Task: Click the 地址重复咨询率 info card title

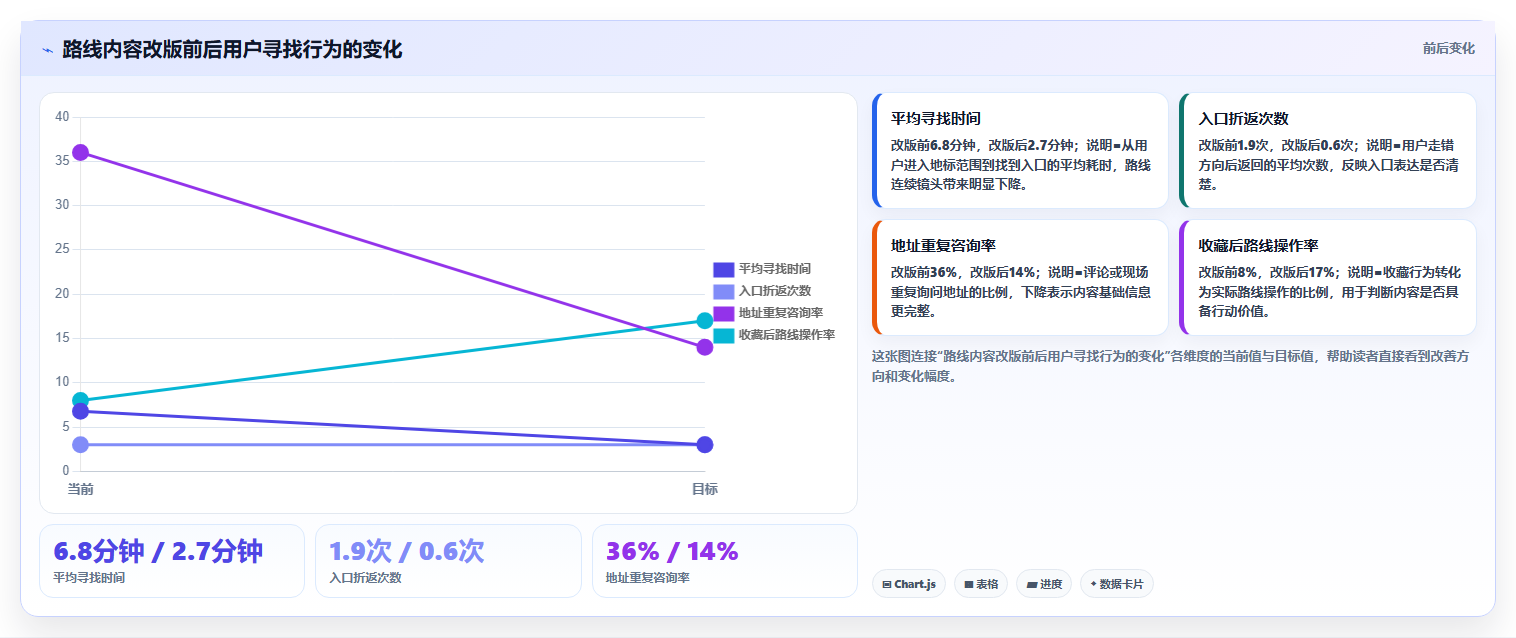Action: [943, 245]
